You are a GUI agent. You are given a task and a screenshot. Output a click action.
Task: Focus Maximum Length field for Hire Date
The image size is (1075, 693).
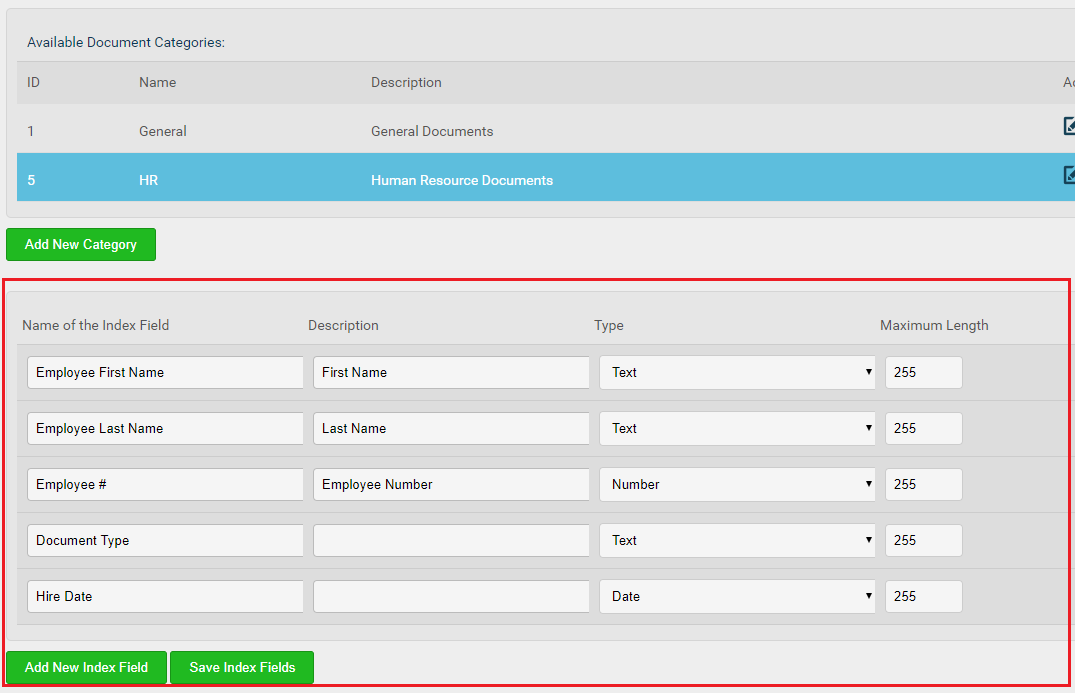tap(923, 596)
